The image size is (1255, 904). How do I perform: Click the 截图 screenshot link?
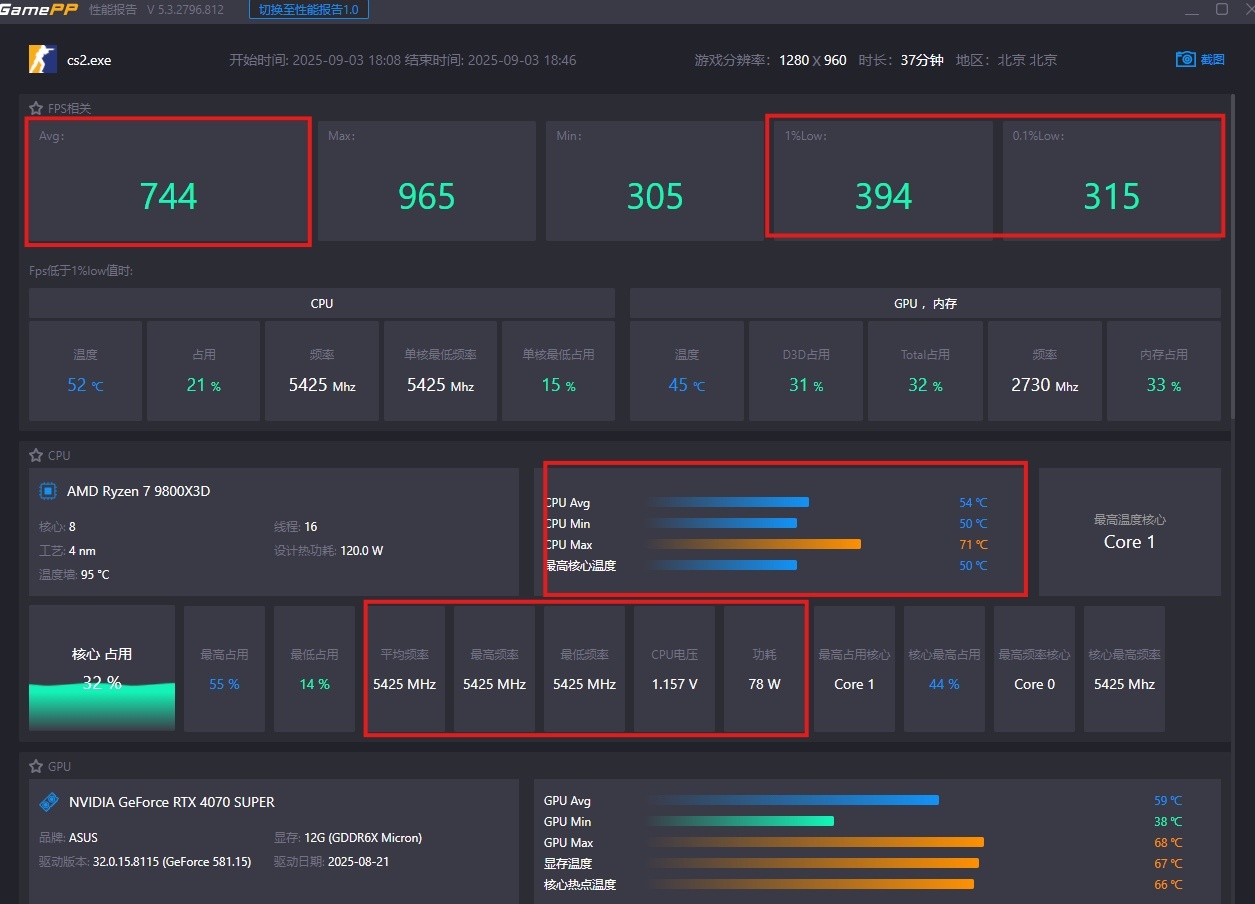[x=1212, y=60]
